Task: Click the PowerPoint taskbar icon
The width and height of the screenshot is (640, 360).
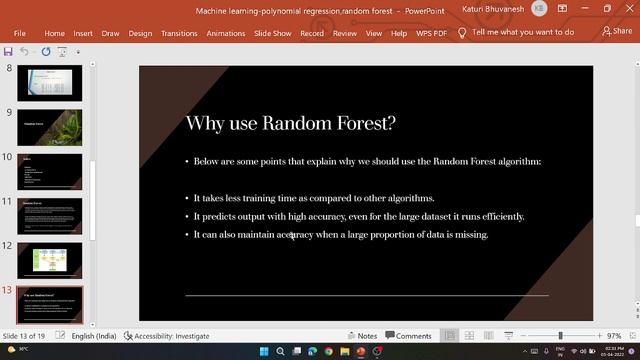Action: point(361,351)
